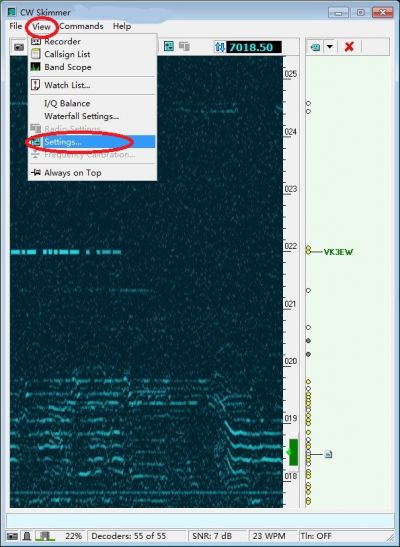
Task: Open Callsign List from the menu
Action: (x=67, y=54)
